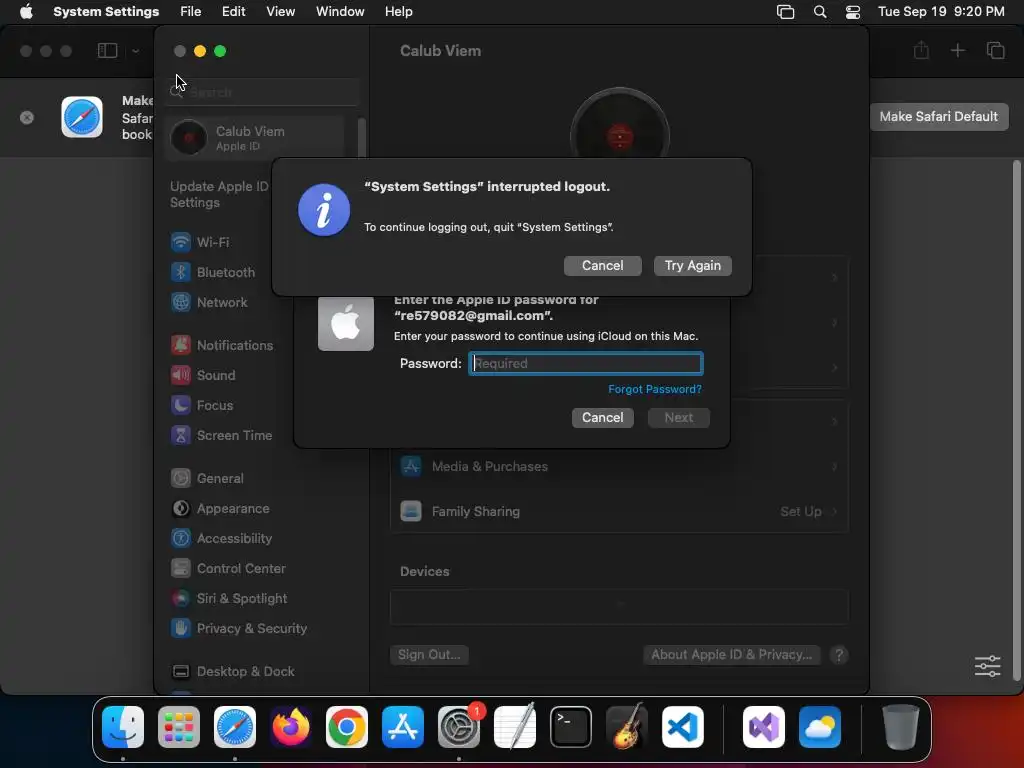The width and height of the screenshot is (1024, 768).
Task: Click Update Apple ID Settings text
Action: point(219,195)
